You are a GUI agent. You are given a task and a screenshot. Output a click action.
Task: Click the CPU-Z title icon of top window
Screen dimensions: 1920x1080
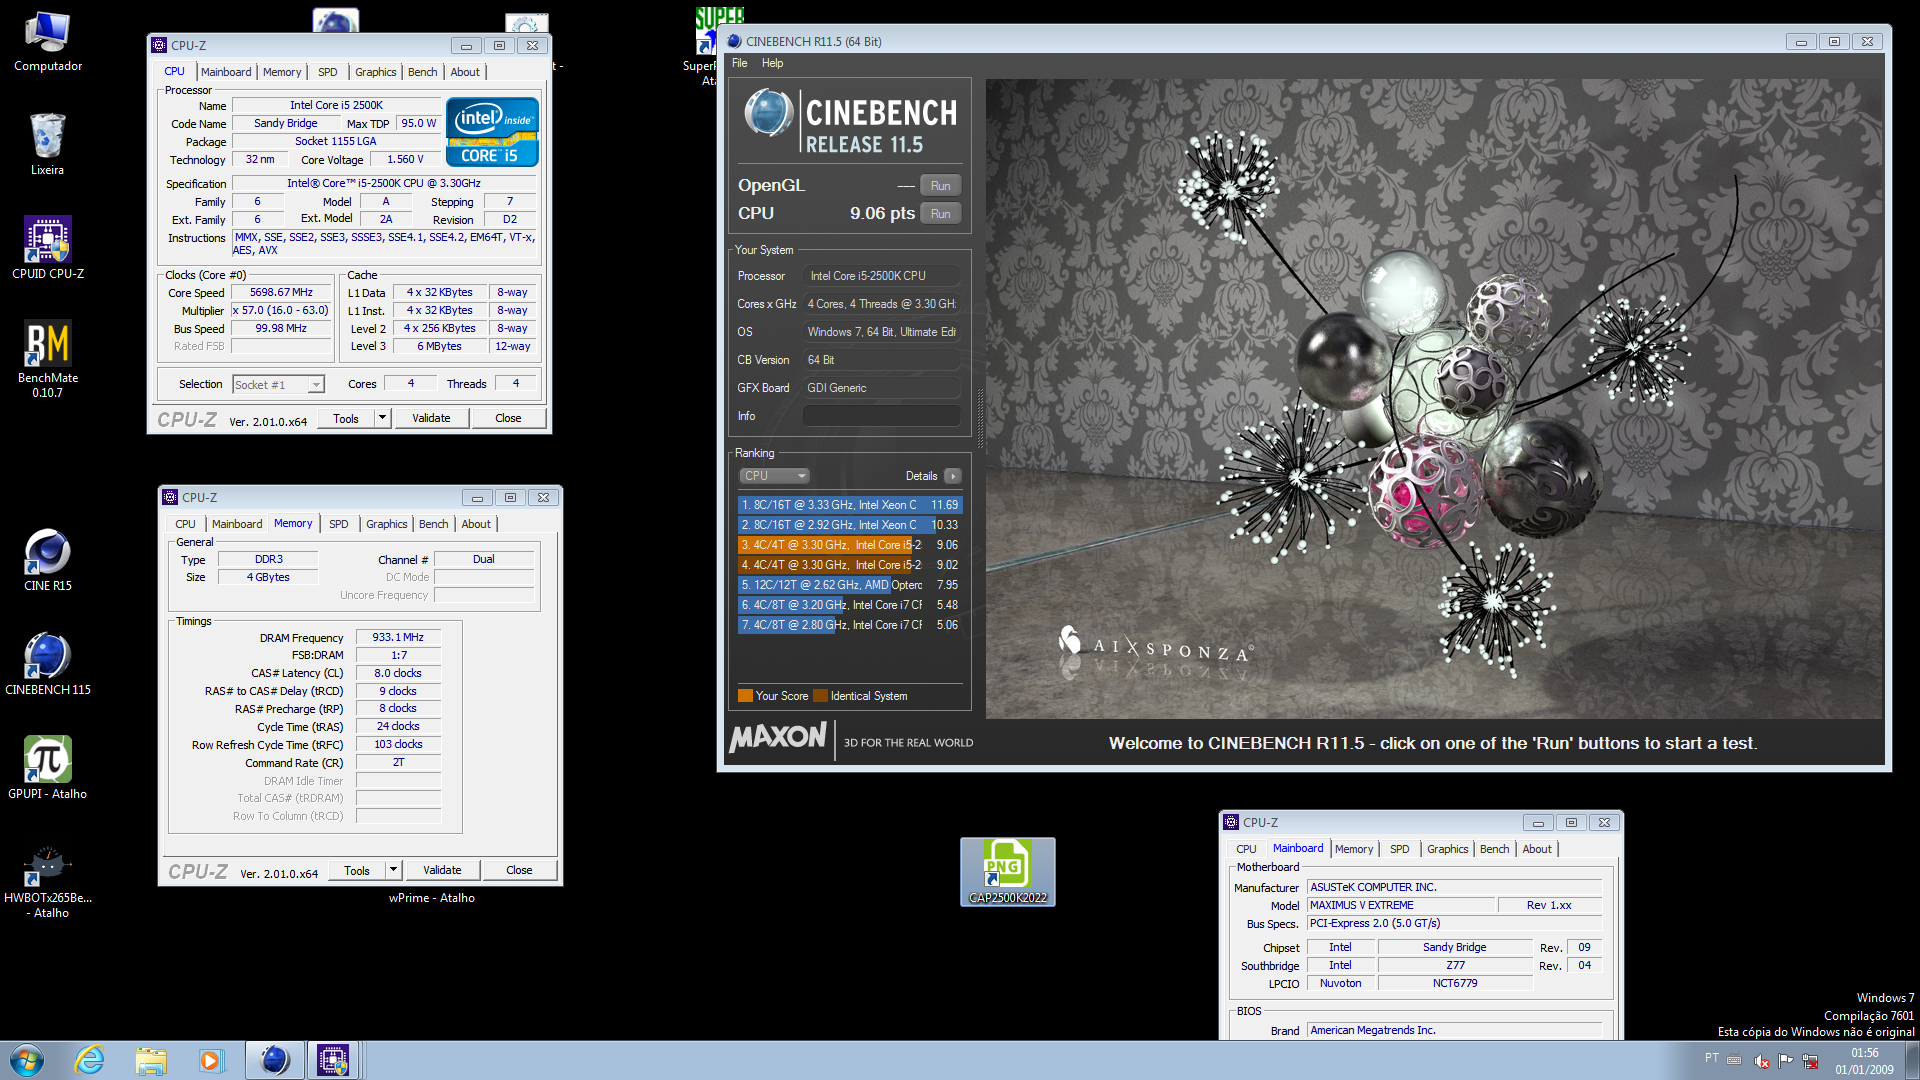pyautogui.click(x=158, y=45)
